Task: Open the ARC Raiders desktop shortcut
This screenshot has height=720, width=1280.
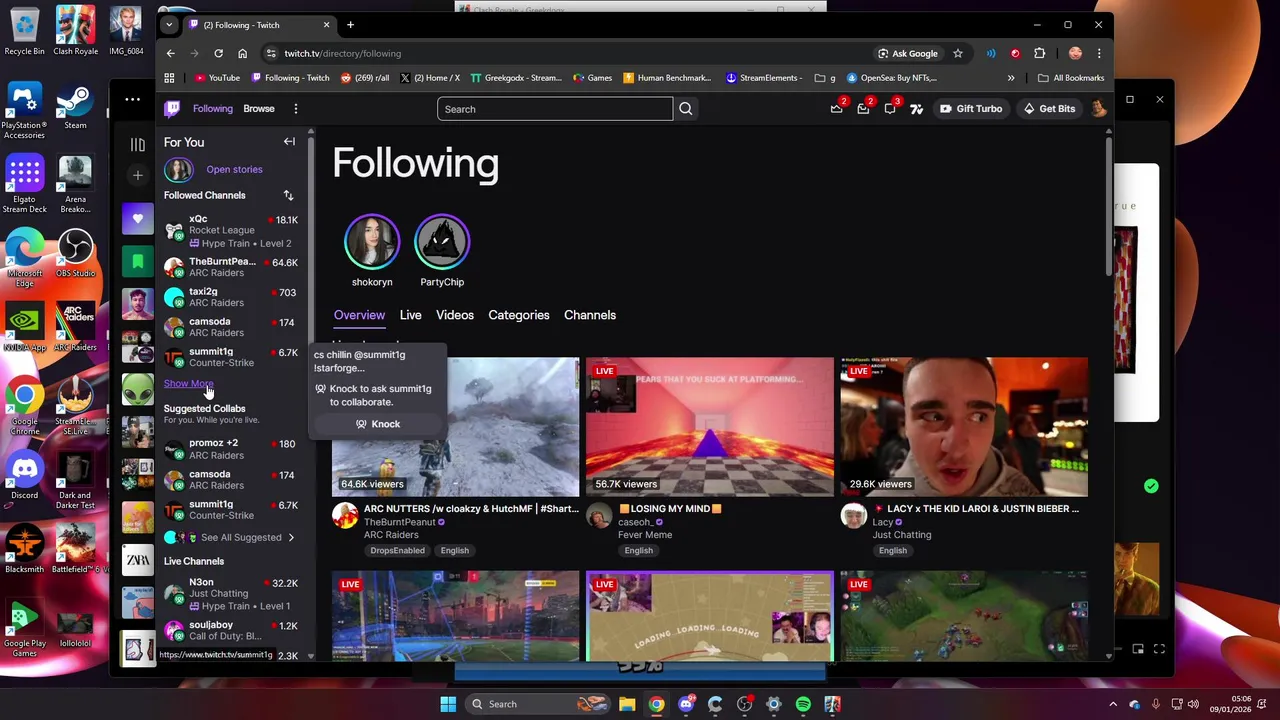Action: (x=75, y=328)
